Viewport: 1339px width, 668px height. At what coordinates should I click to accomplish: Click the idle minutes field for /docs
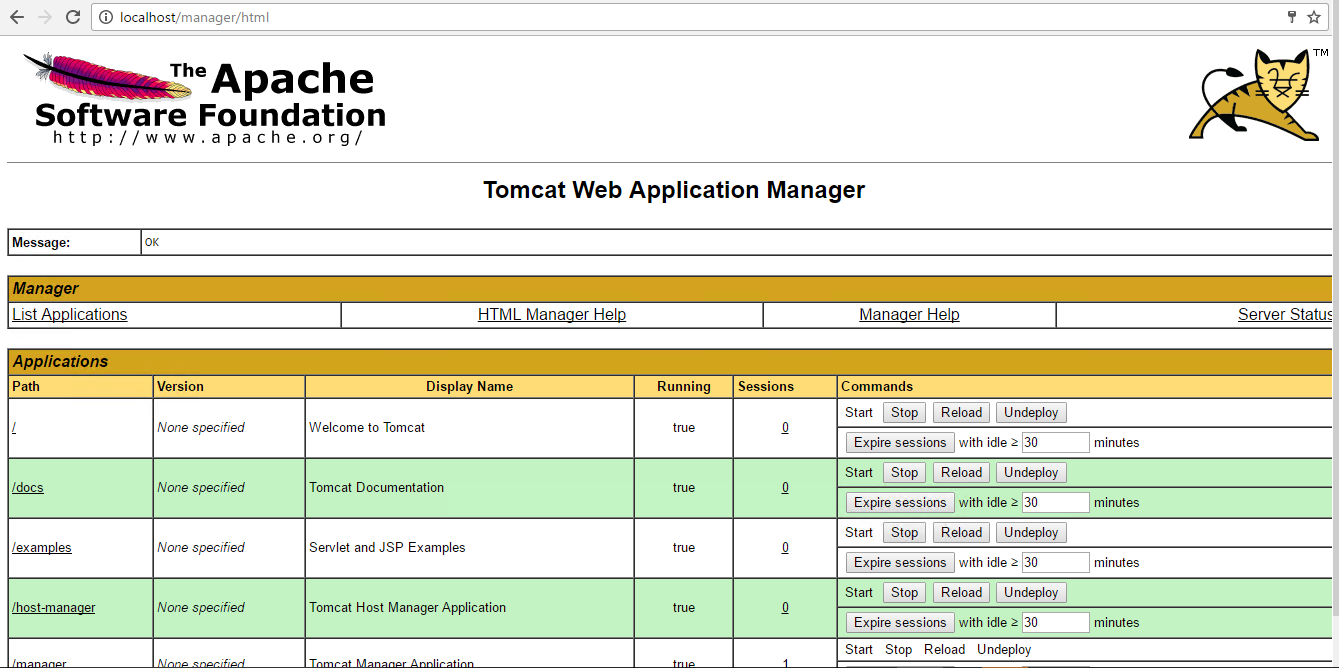[1055, 502]
